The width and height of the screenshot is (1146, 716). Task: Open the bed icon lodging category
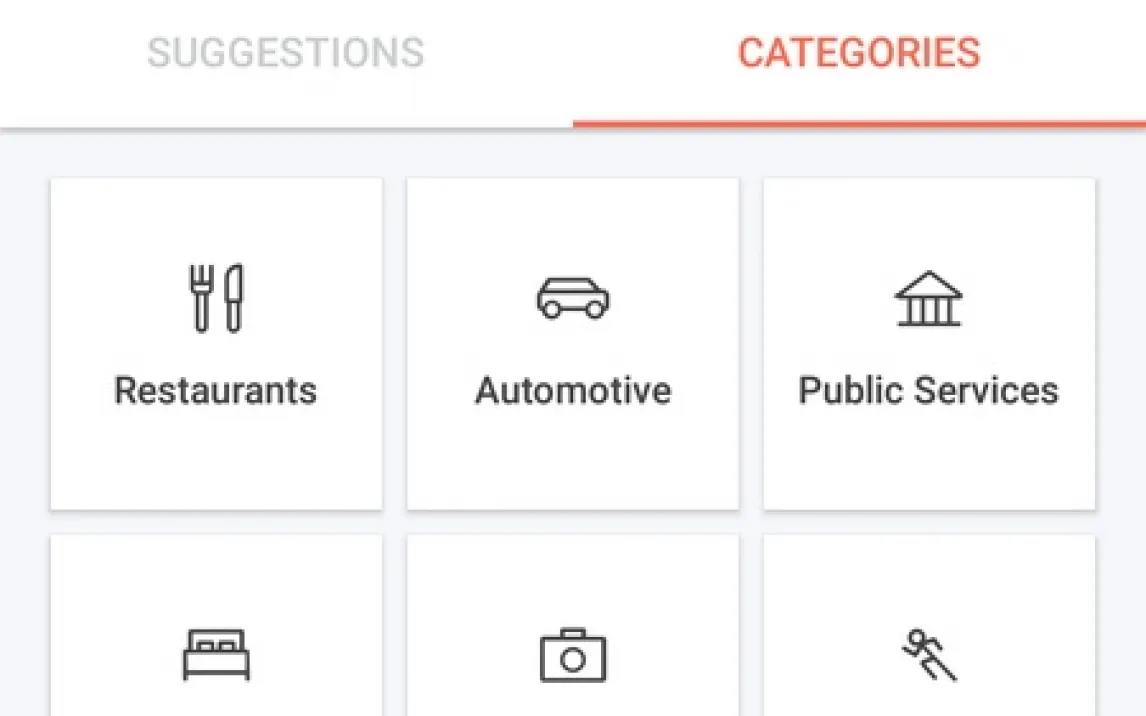pos(216,654)
